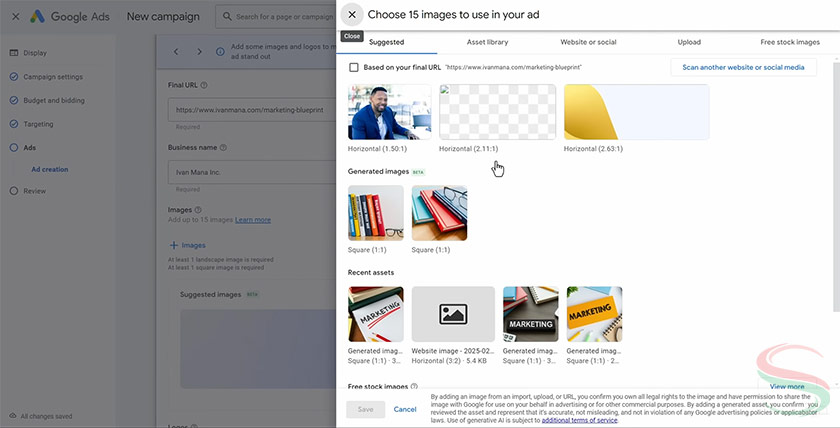Click the Display icon in sidebar
The image size is (840, 428).
coord(13,52)
